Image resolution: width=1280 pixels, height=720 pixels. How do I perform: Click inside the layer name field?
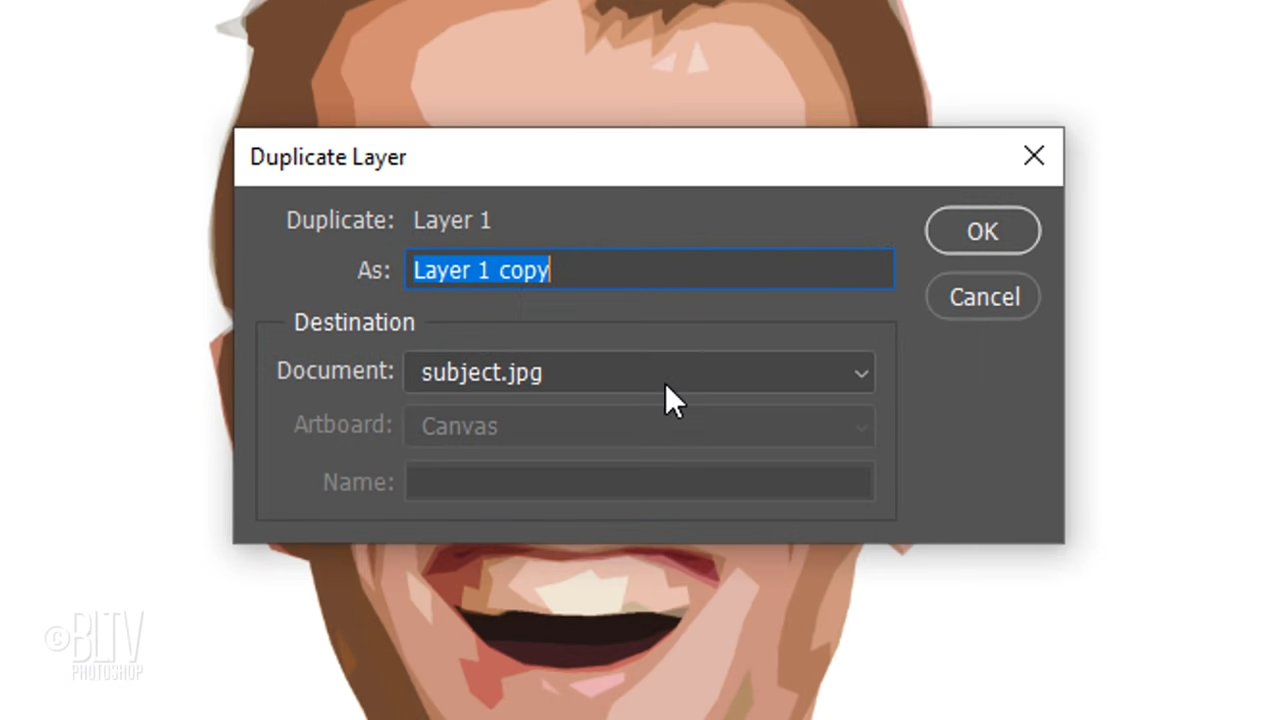pyautogui.click(x=650, y=270)
